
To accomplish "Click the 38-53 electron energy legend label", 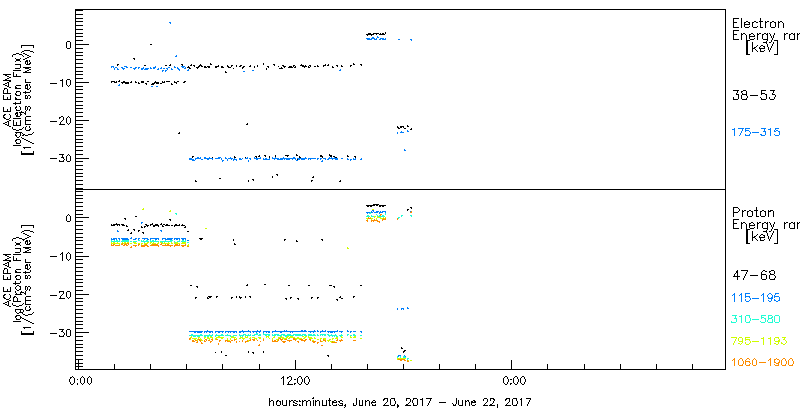I will (754, 96).
